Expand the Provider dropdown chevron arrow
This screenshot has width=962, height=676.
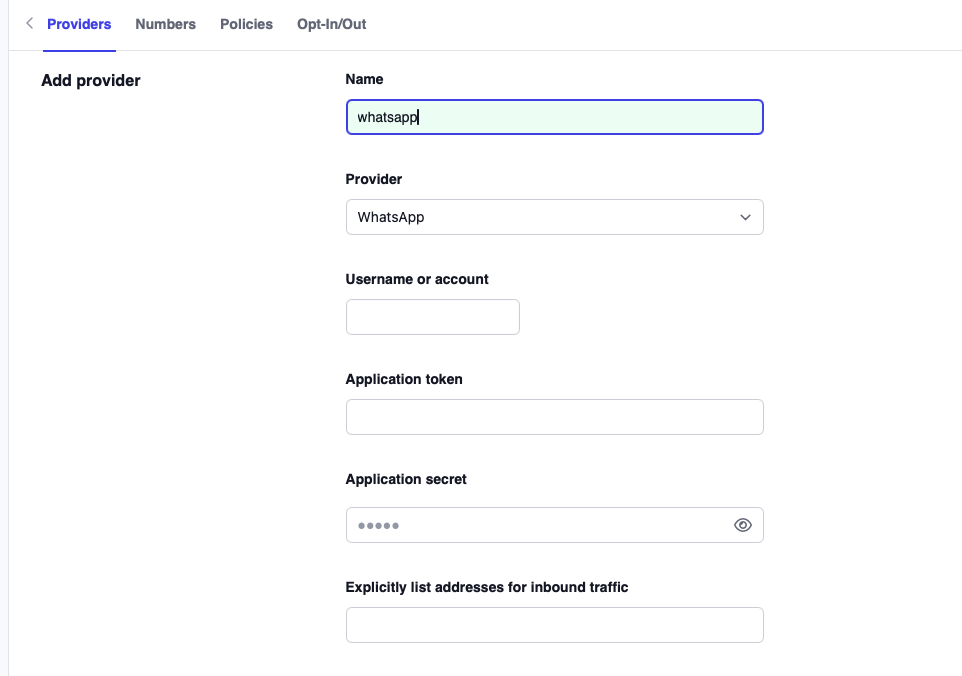point(744,217)
